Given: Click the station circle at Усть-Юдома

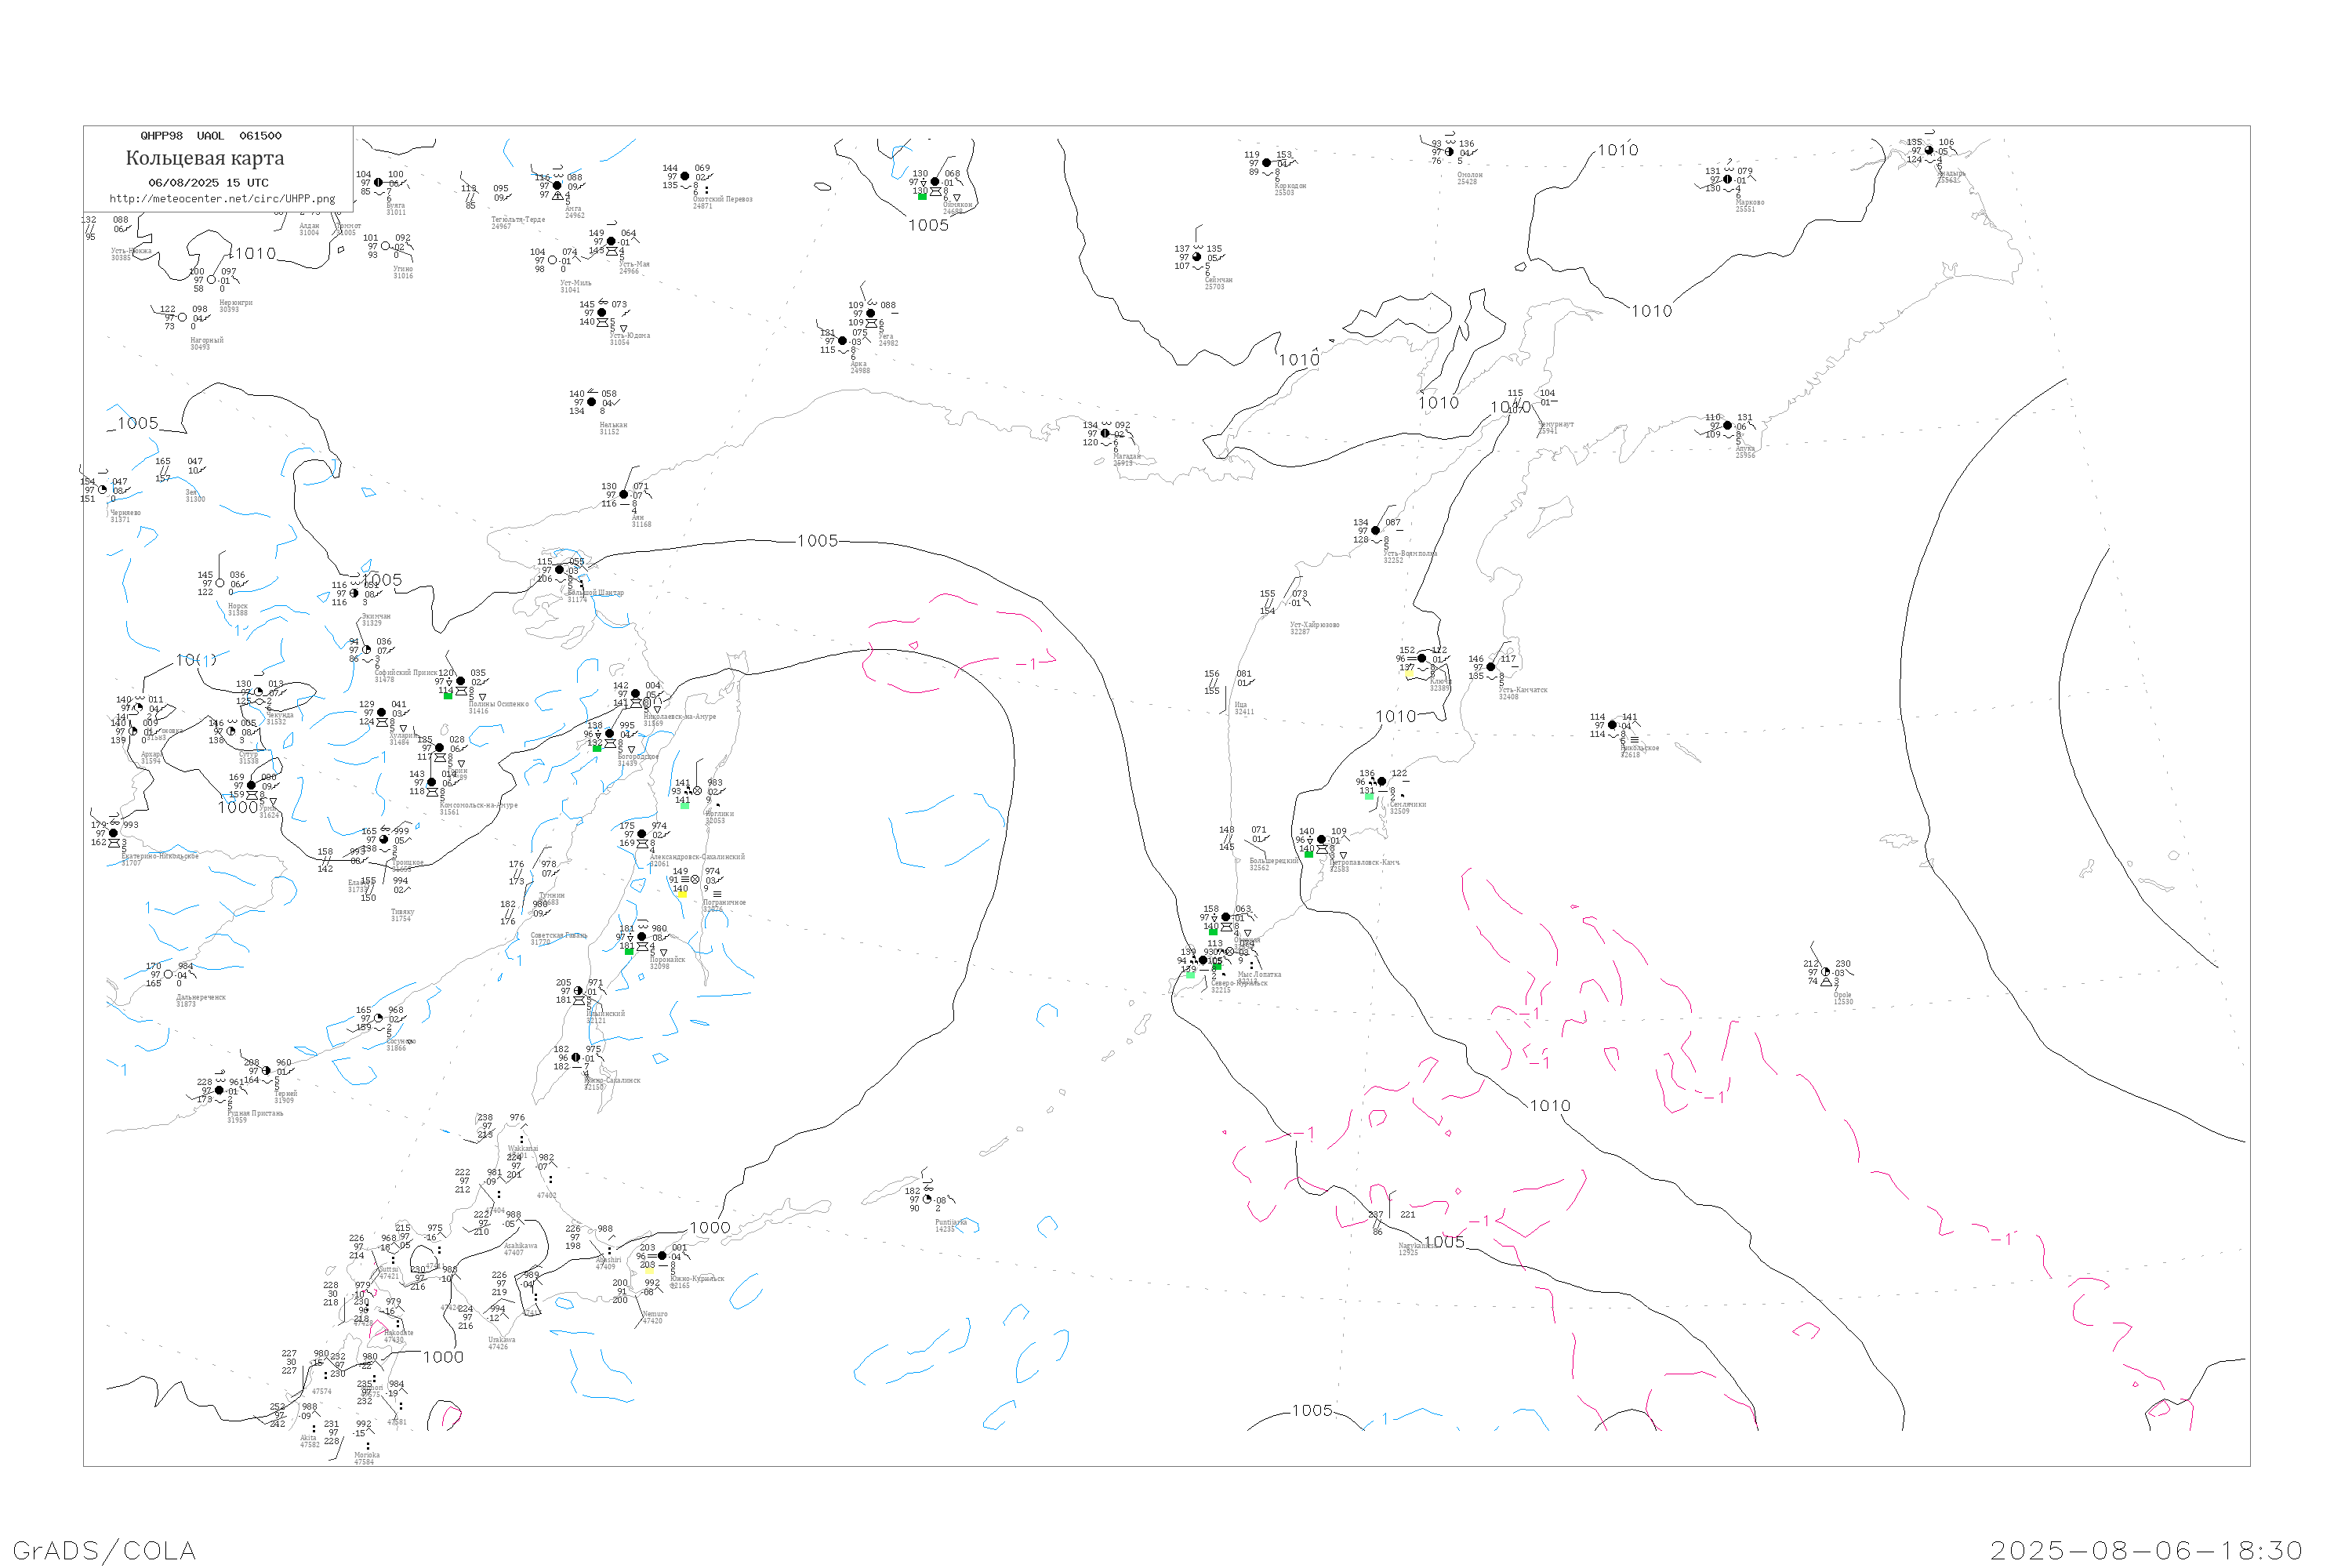Looking at the screenshot, I should (602, 313).
